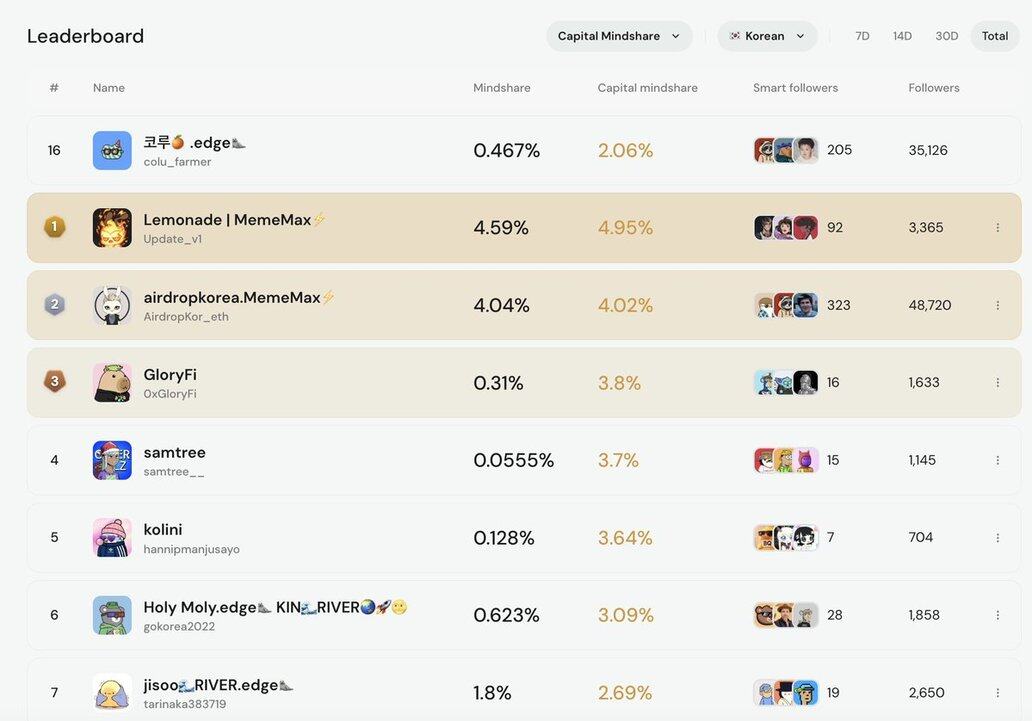Click the silver rank 2 medal badge
Screen dimensions: 1032x721
pos(55,304)
